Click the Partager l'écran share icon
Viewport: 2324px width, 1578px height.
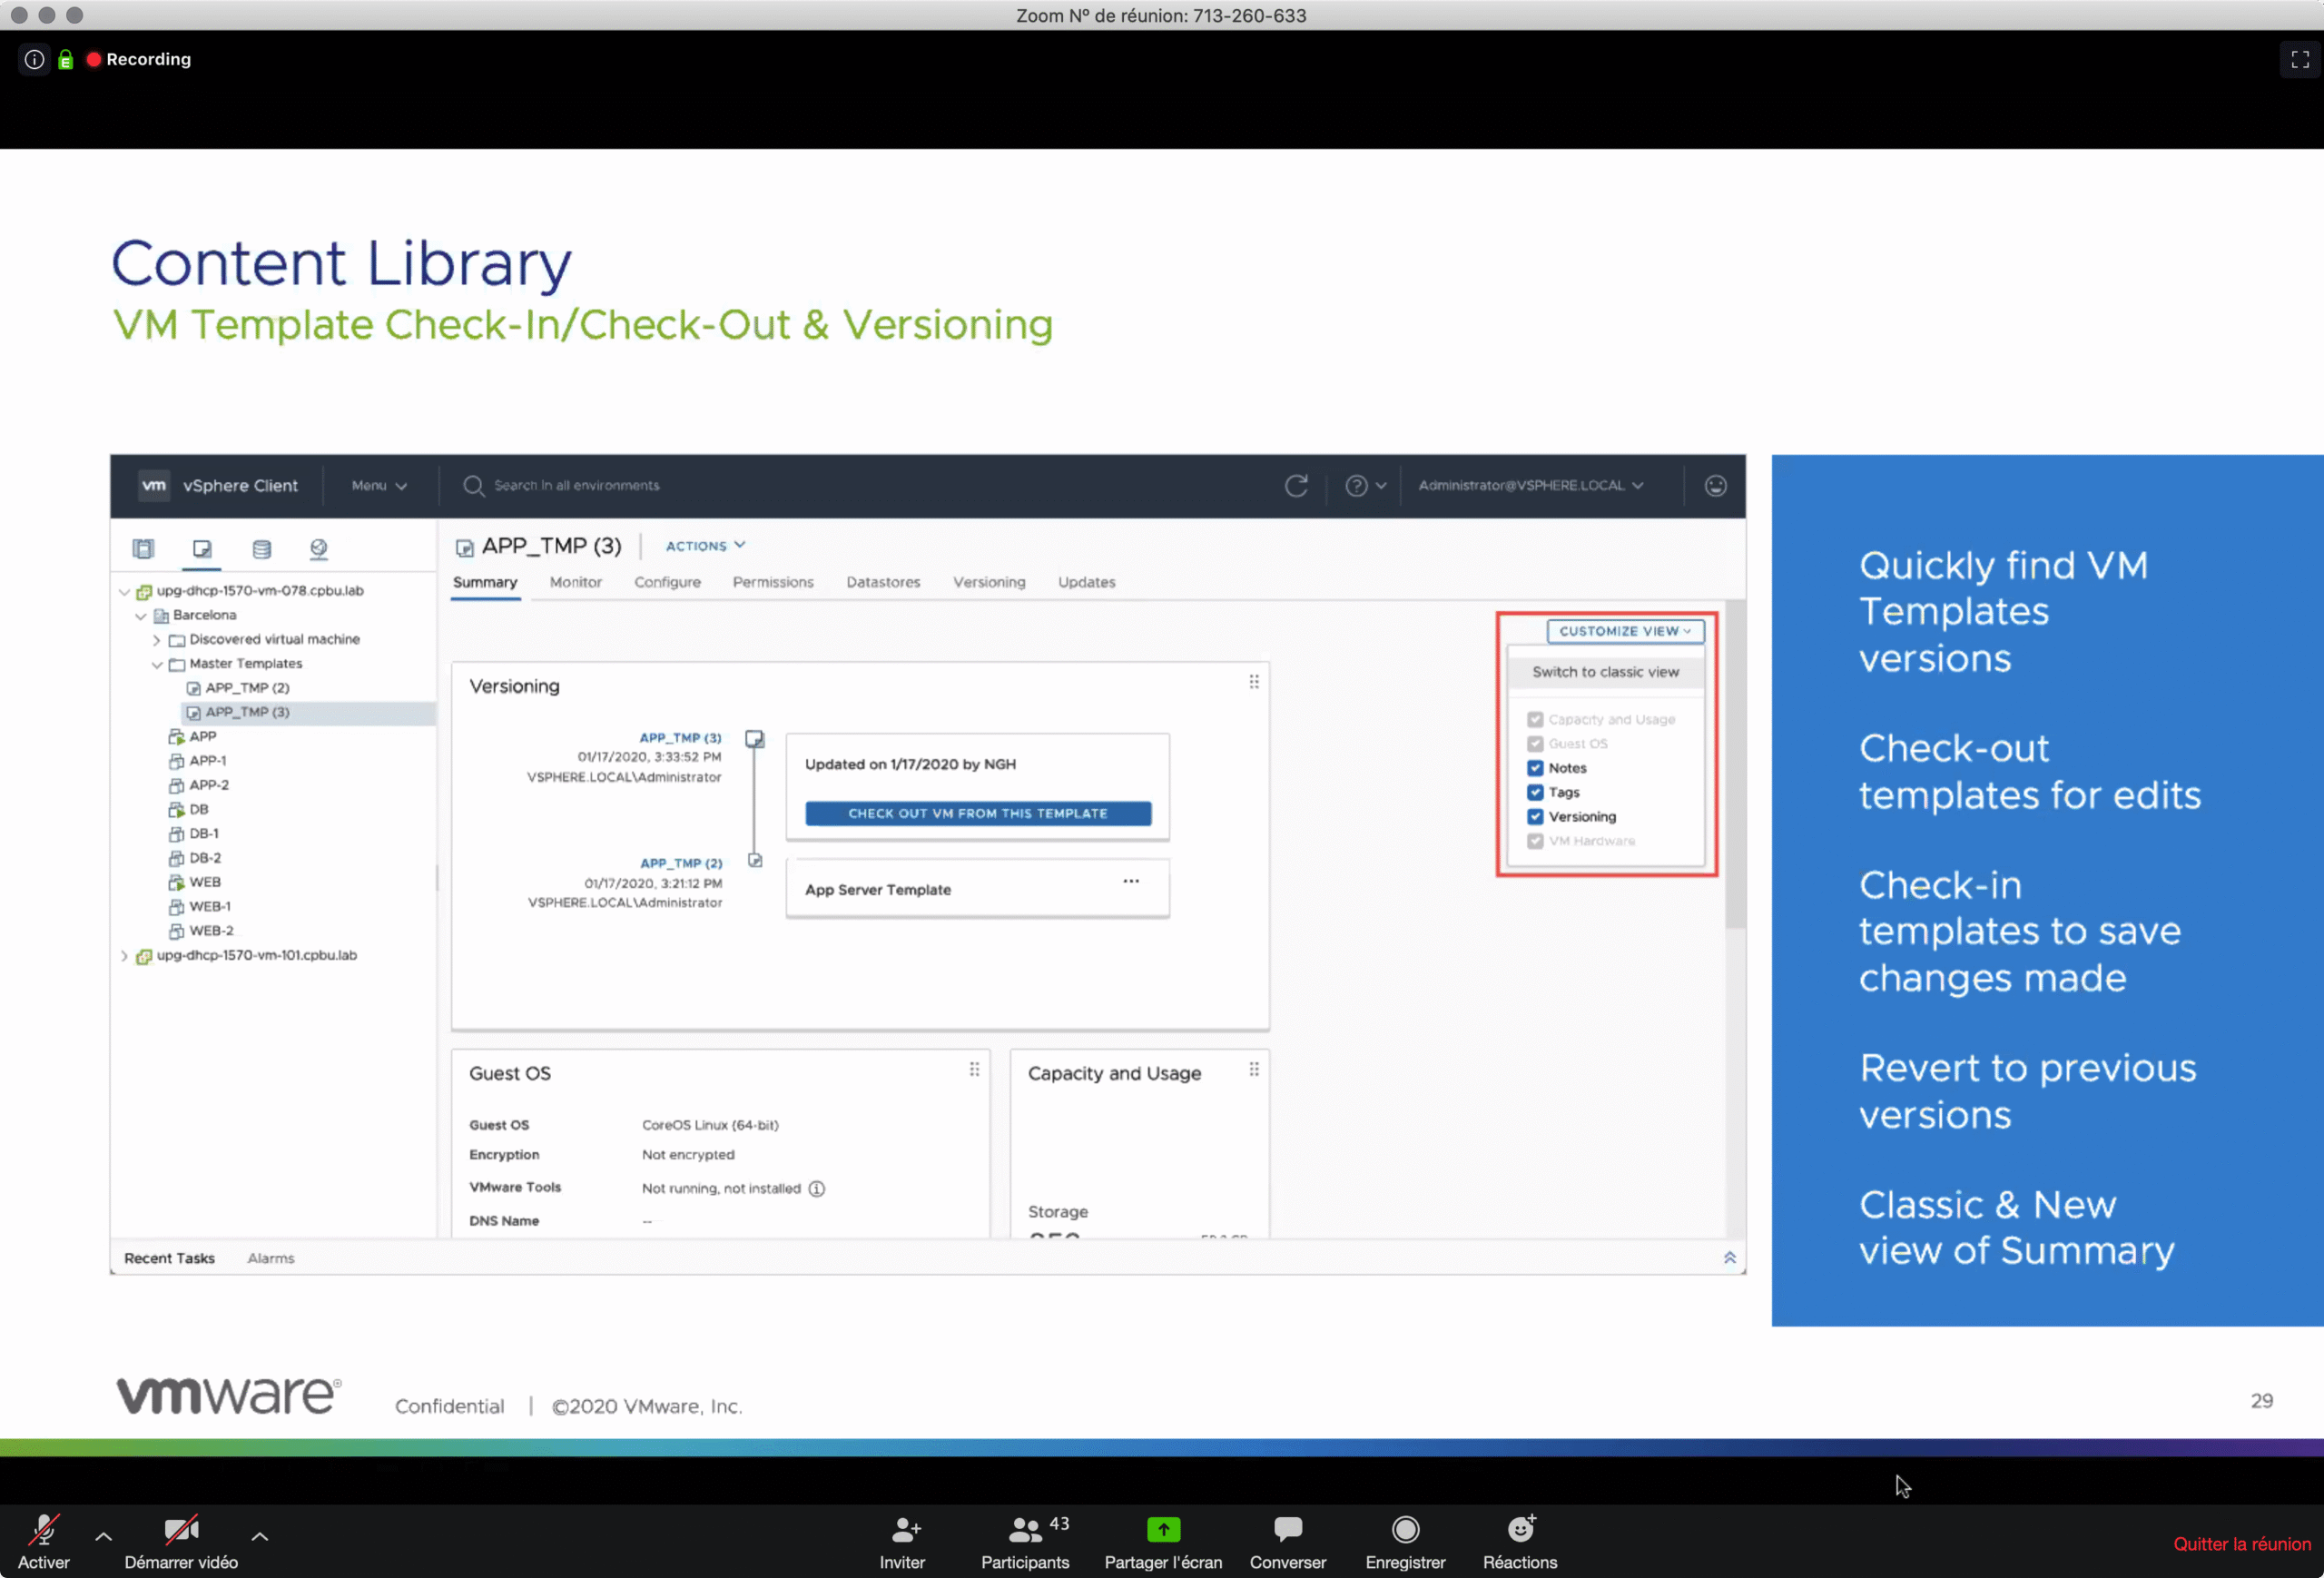(1163, 1530)
